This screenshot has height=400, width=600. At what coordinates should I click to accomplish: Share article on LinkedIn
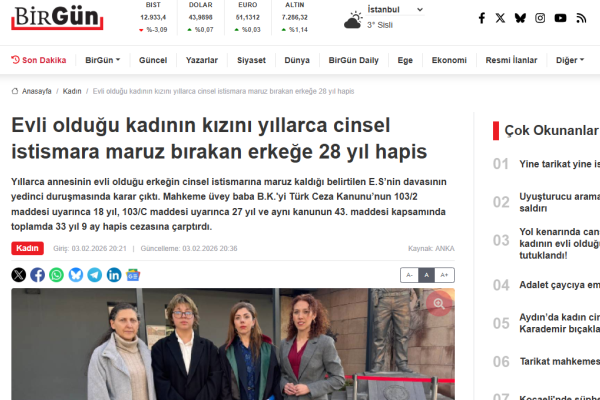[114, 275]
